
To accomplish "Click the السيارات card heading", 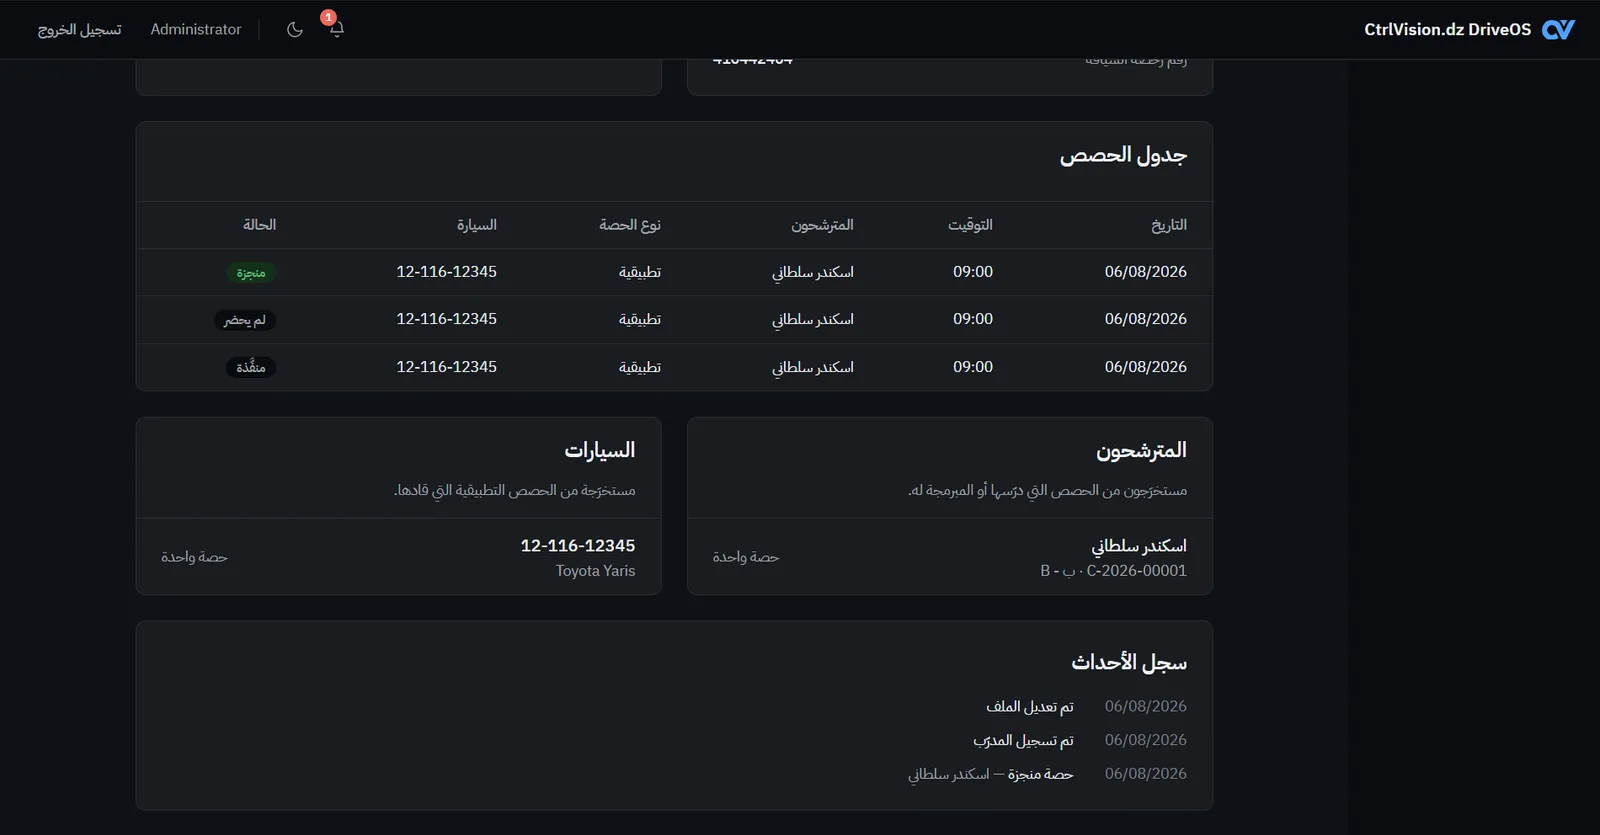I will [x=600, y=451].
